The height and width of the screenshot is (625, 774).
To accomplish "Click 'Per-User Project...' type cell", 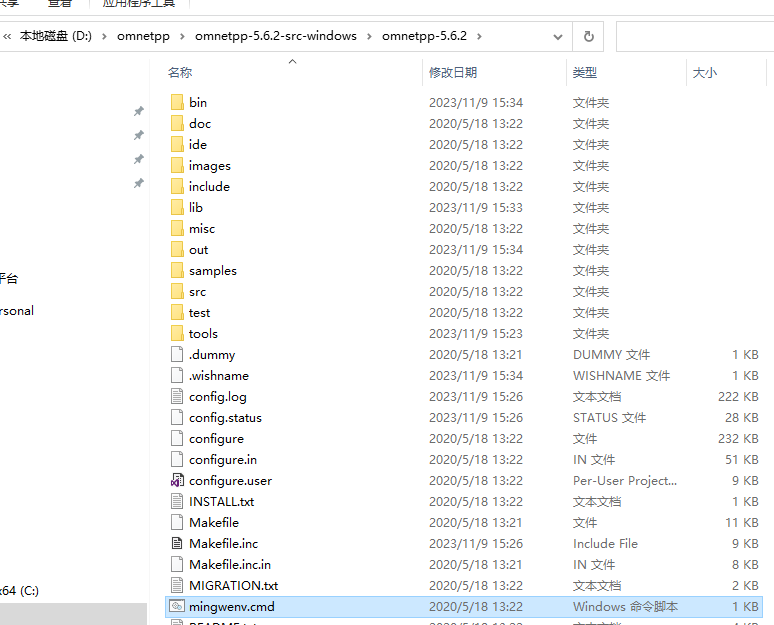I will [x=624, y=480].
